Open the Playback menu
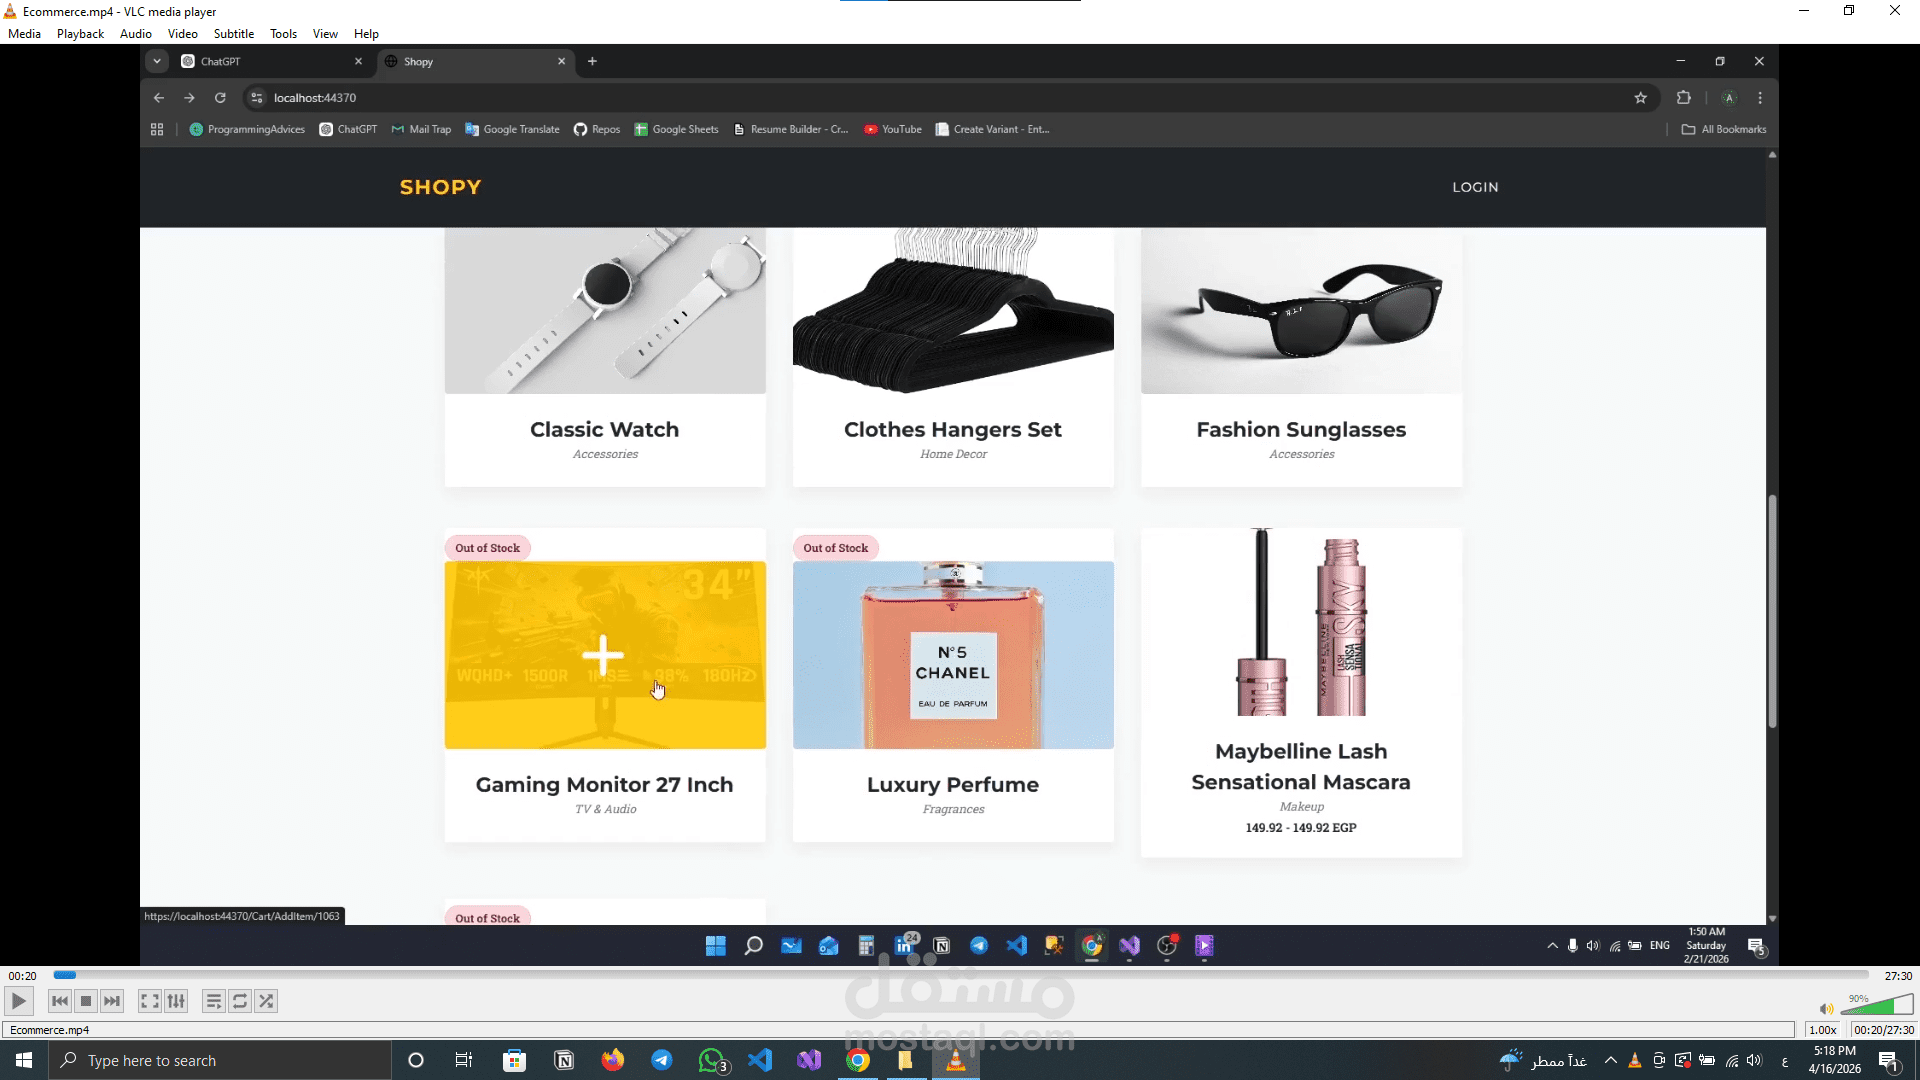Image resolution: width=1920 pixels, height=1080 pixels. click(80, 34)
